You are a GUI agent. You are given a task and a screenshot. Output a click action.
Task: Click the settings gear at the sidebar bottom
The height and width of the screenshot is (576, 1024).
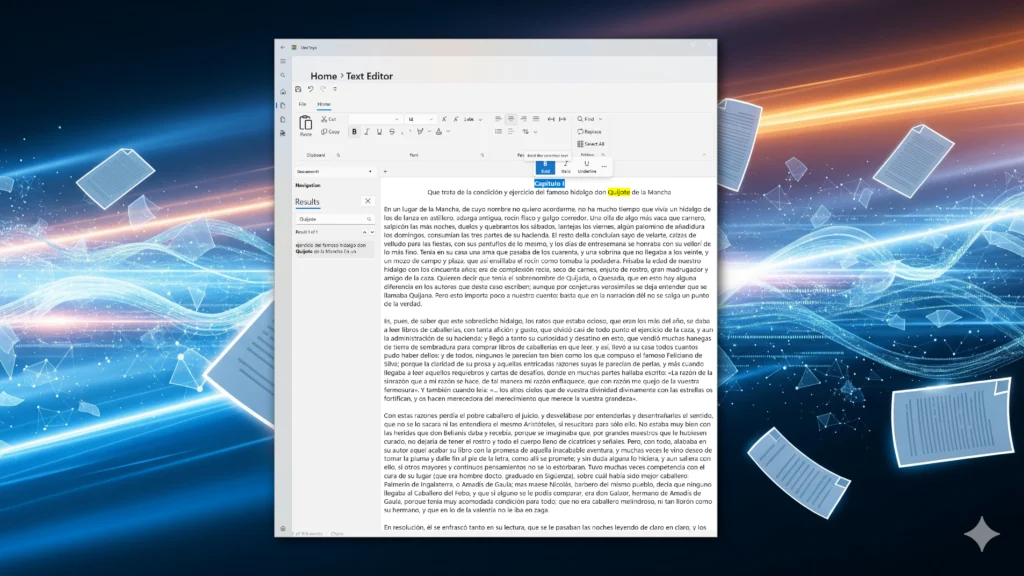click(283, 529)
